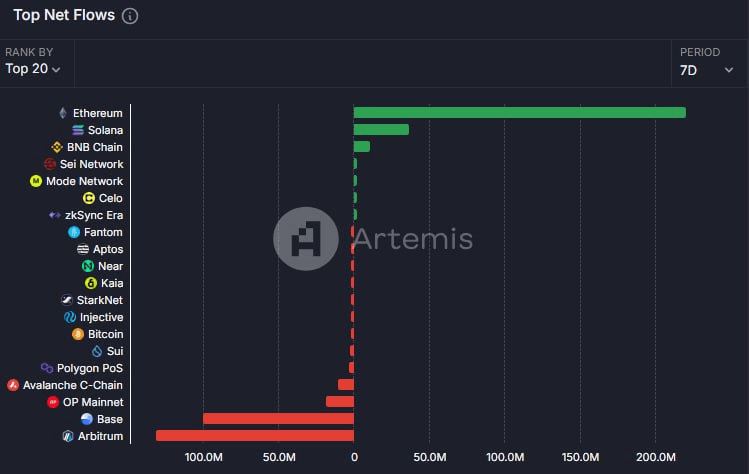The height and width of the screenshot is (474, 749).
Task: Click the info icon beside Top Net Flows
Action: [130, 16]
